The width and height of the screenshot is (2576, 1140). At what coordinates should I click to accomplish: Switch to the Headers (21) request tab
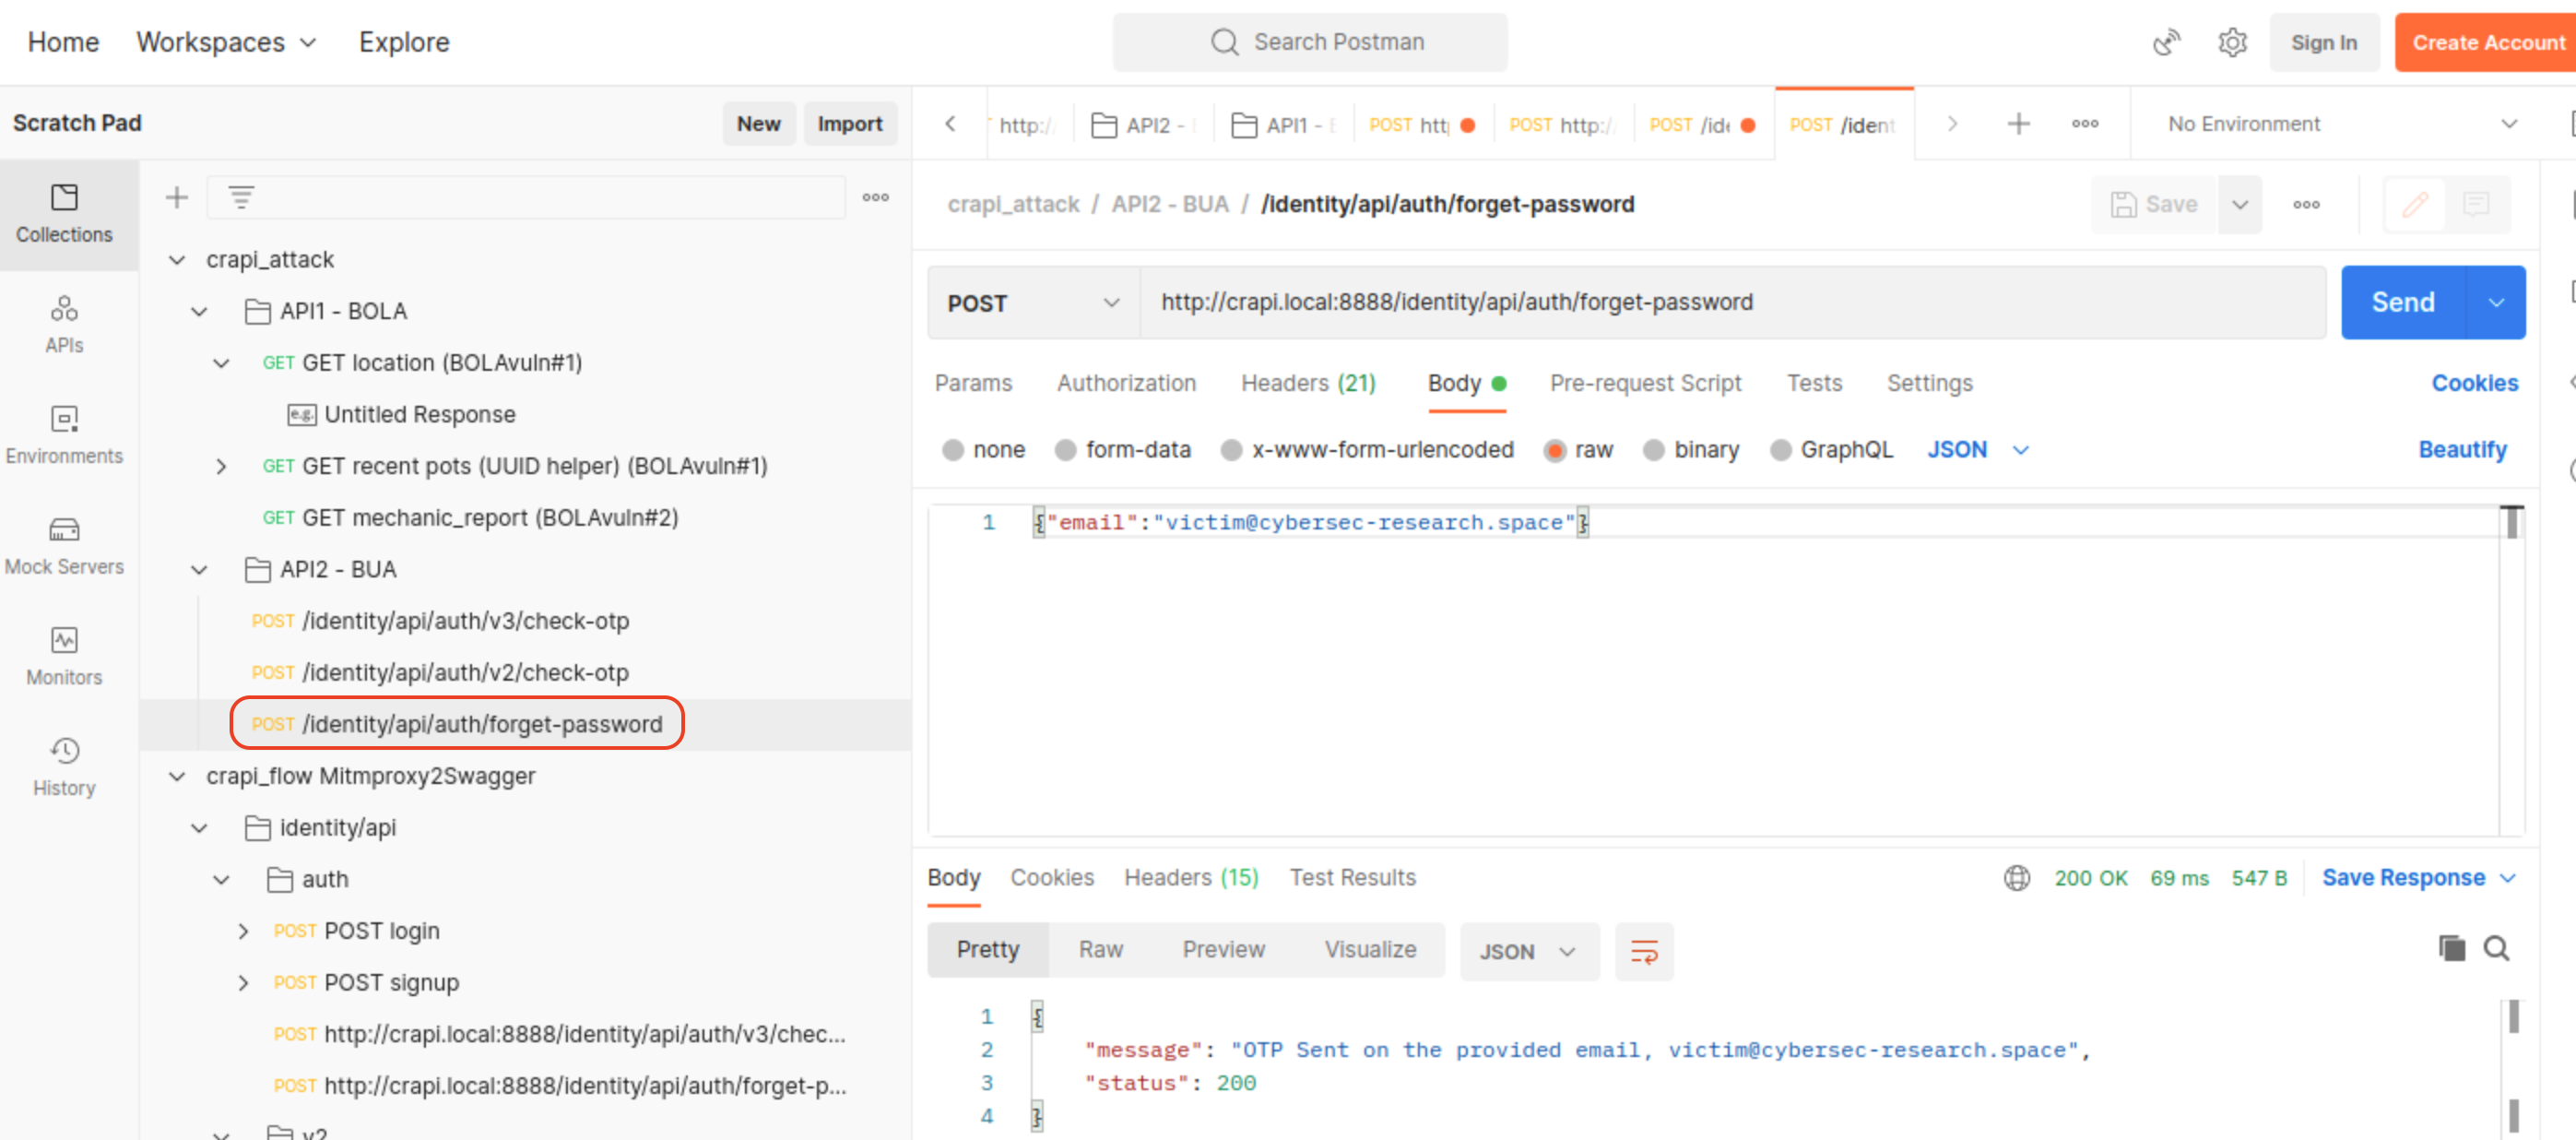[1307, 383]
